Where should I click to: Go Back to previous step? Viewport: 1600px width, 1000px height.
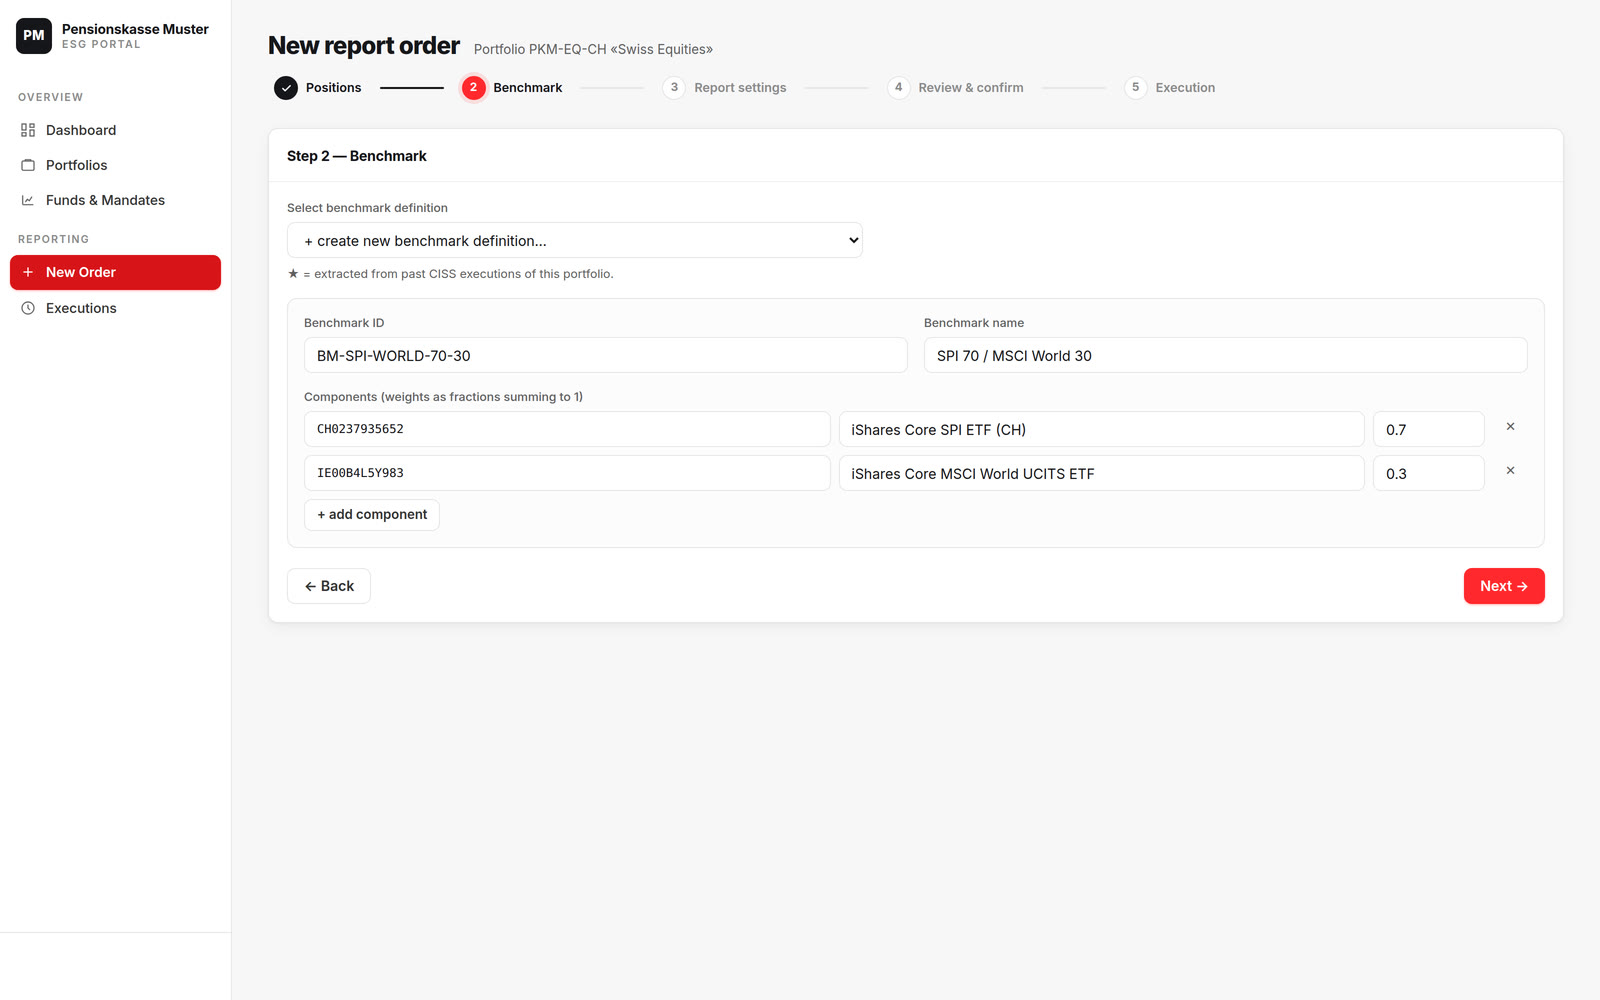[329, 586]
